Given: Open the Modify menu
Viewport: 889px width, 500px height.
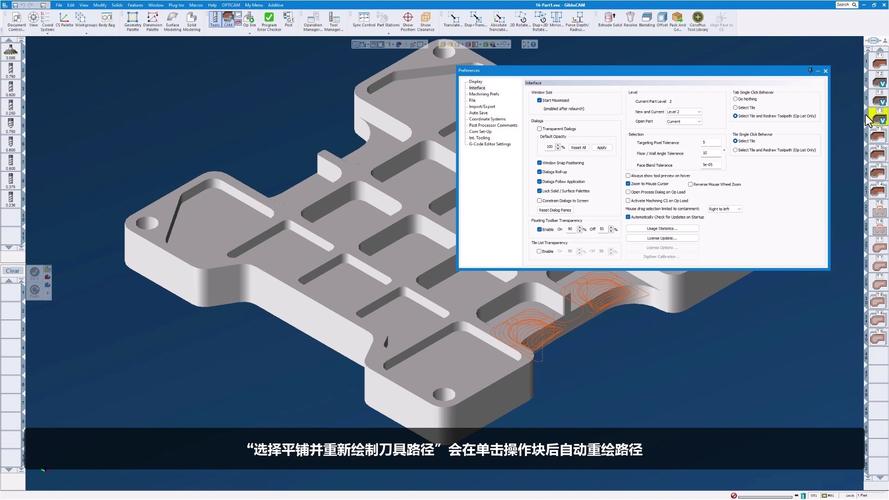Looking at the screenshot, I should (x=100, y=5).
